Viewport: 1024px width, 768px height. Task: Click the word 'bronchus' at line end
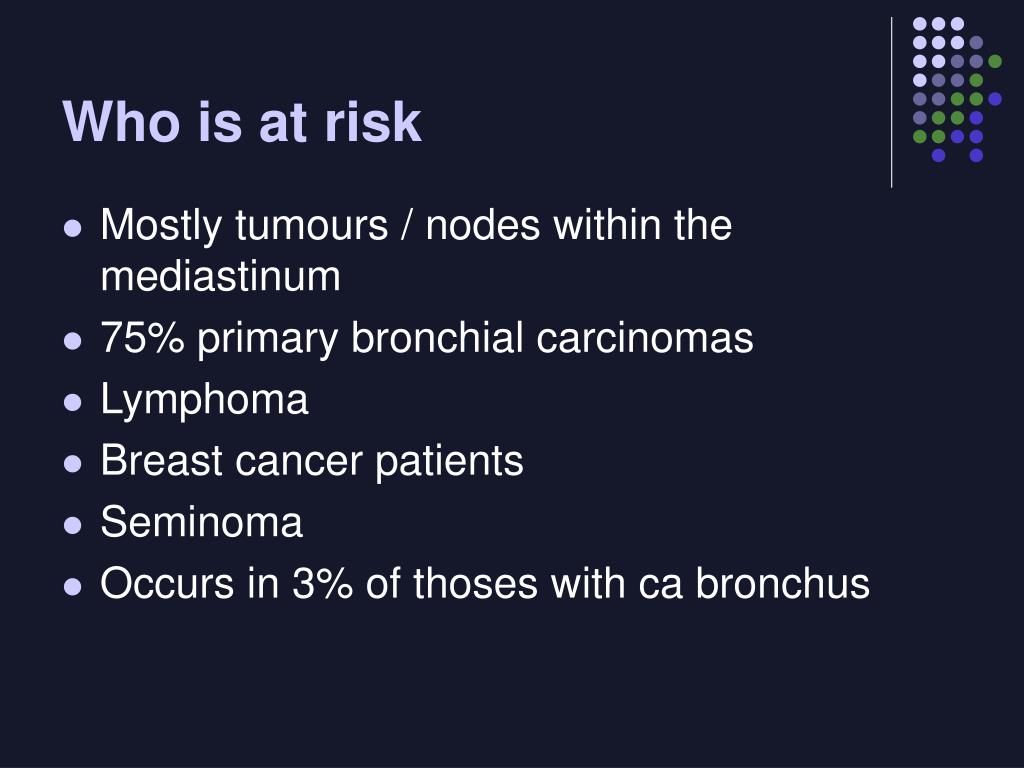tap(782, 583)
